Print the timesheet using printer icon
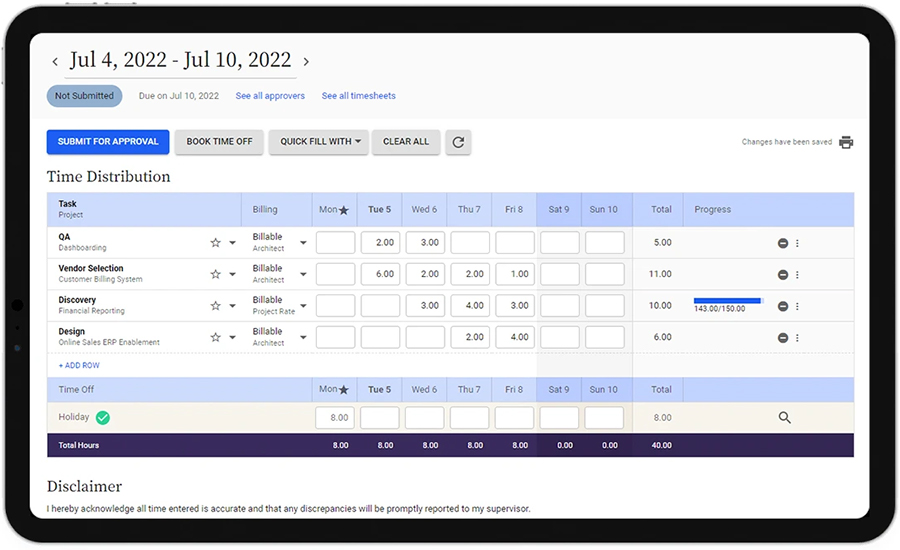Image resolution: width=900 pixels, height=550 pixels. pos(846,142)
